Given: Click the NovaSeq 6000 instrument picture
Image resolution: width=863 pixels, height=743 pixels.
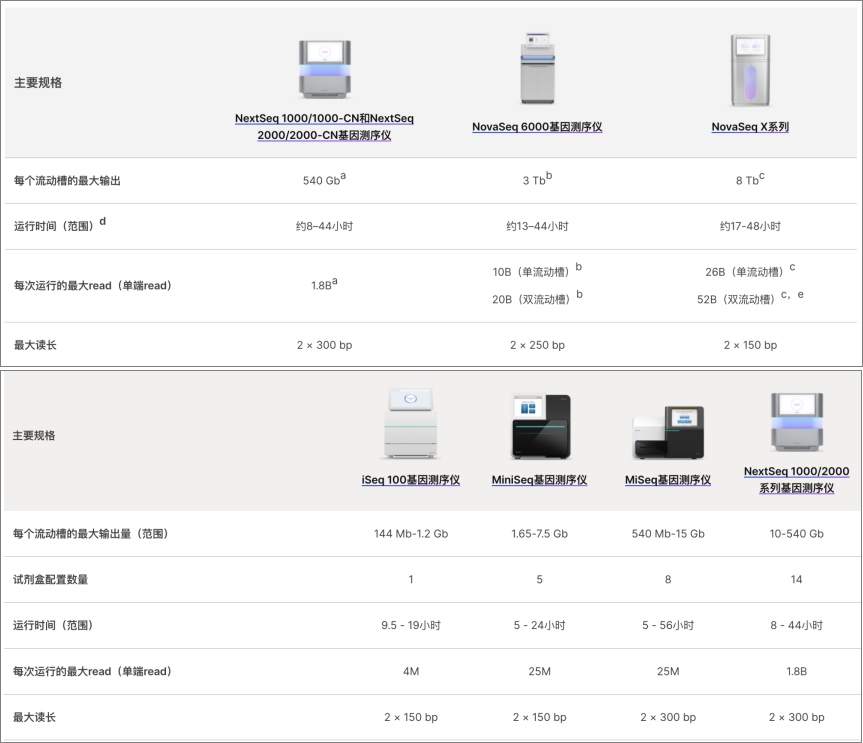Looking at the screenshot, I should (537, 68).
